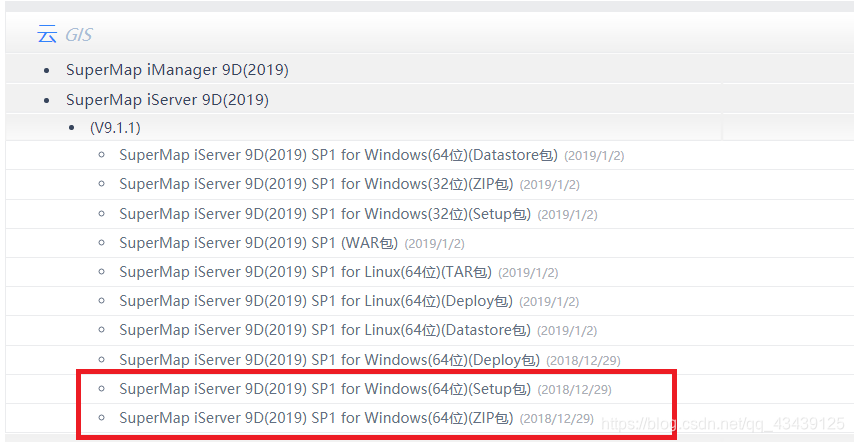
Task: Select date (2018/12/29) beside Windows(64位)(Deploy包)
Action: [x=583, y=361]
